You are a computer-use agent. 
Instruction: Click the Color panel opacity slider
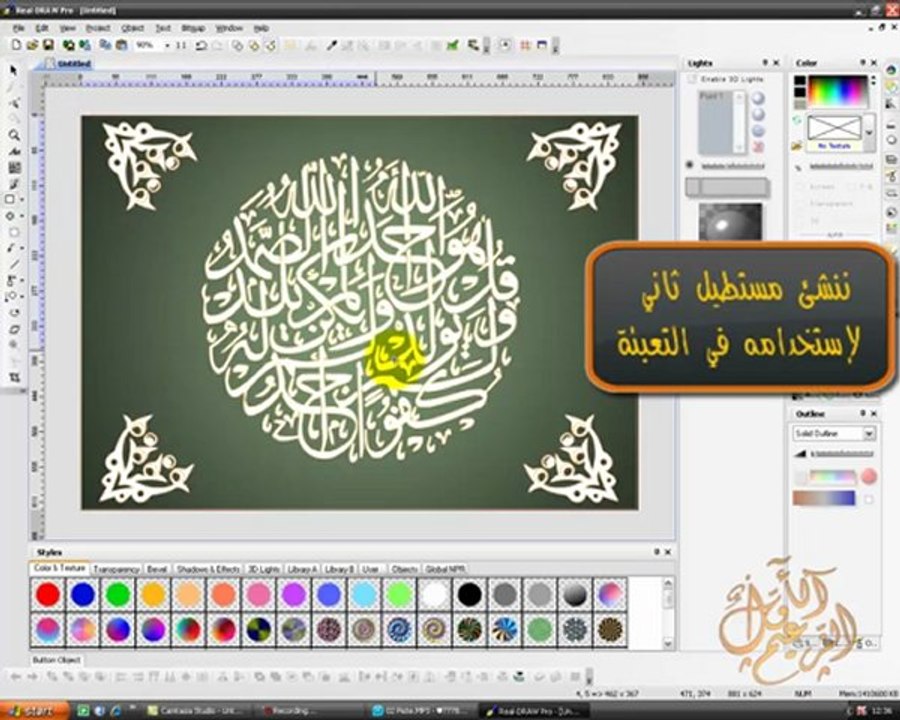[841, 166]
